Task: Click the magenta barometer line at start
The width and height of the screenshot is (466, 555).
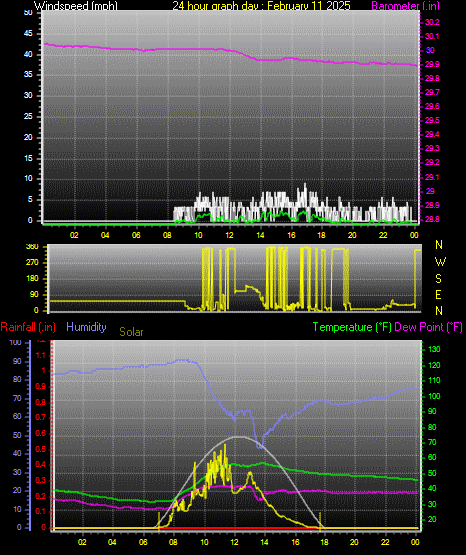Action: click(x=46, y=44)
